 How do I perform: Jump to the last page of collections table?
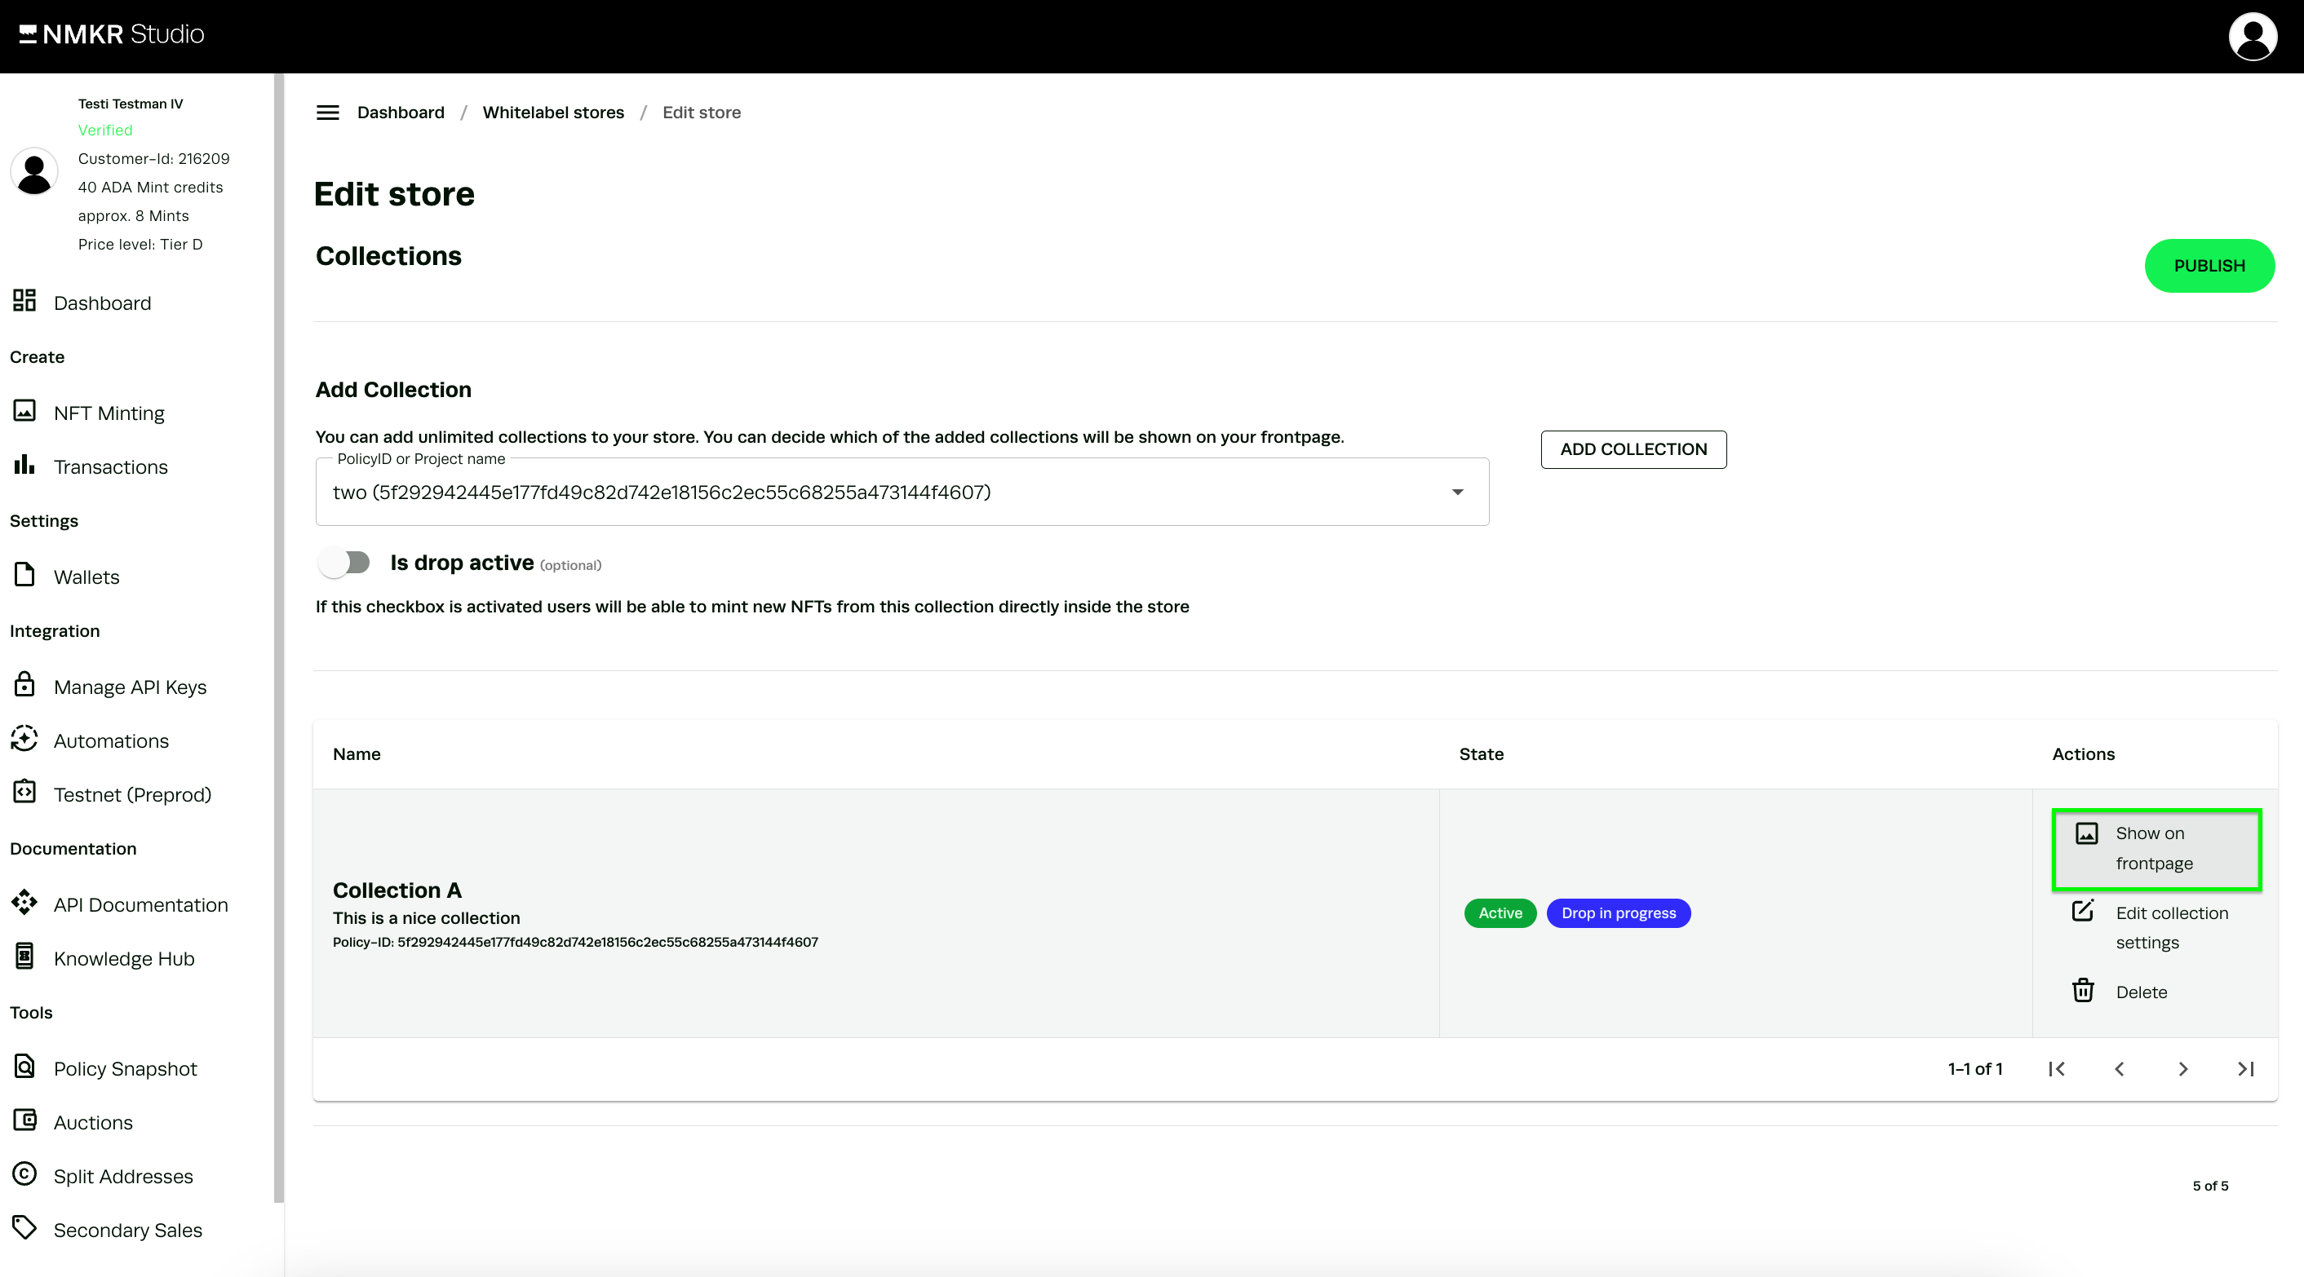(2245, 1069)
